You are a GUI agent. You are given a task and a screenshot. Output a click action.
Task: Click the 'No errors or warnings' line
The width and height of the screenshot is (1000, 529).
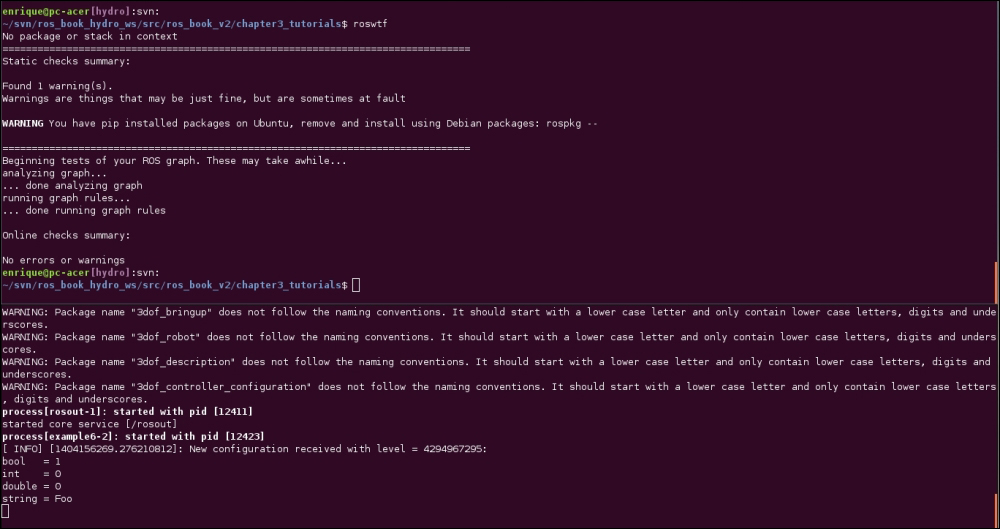63,260
